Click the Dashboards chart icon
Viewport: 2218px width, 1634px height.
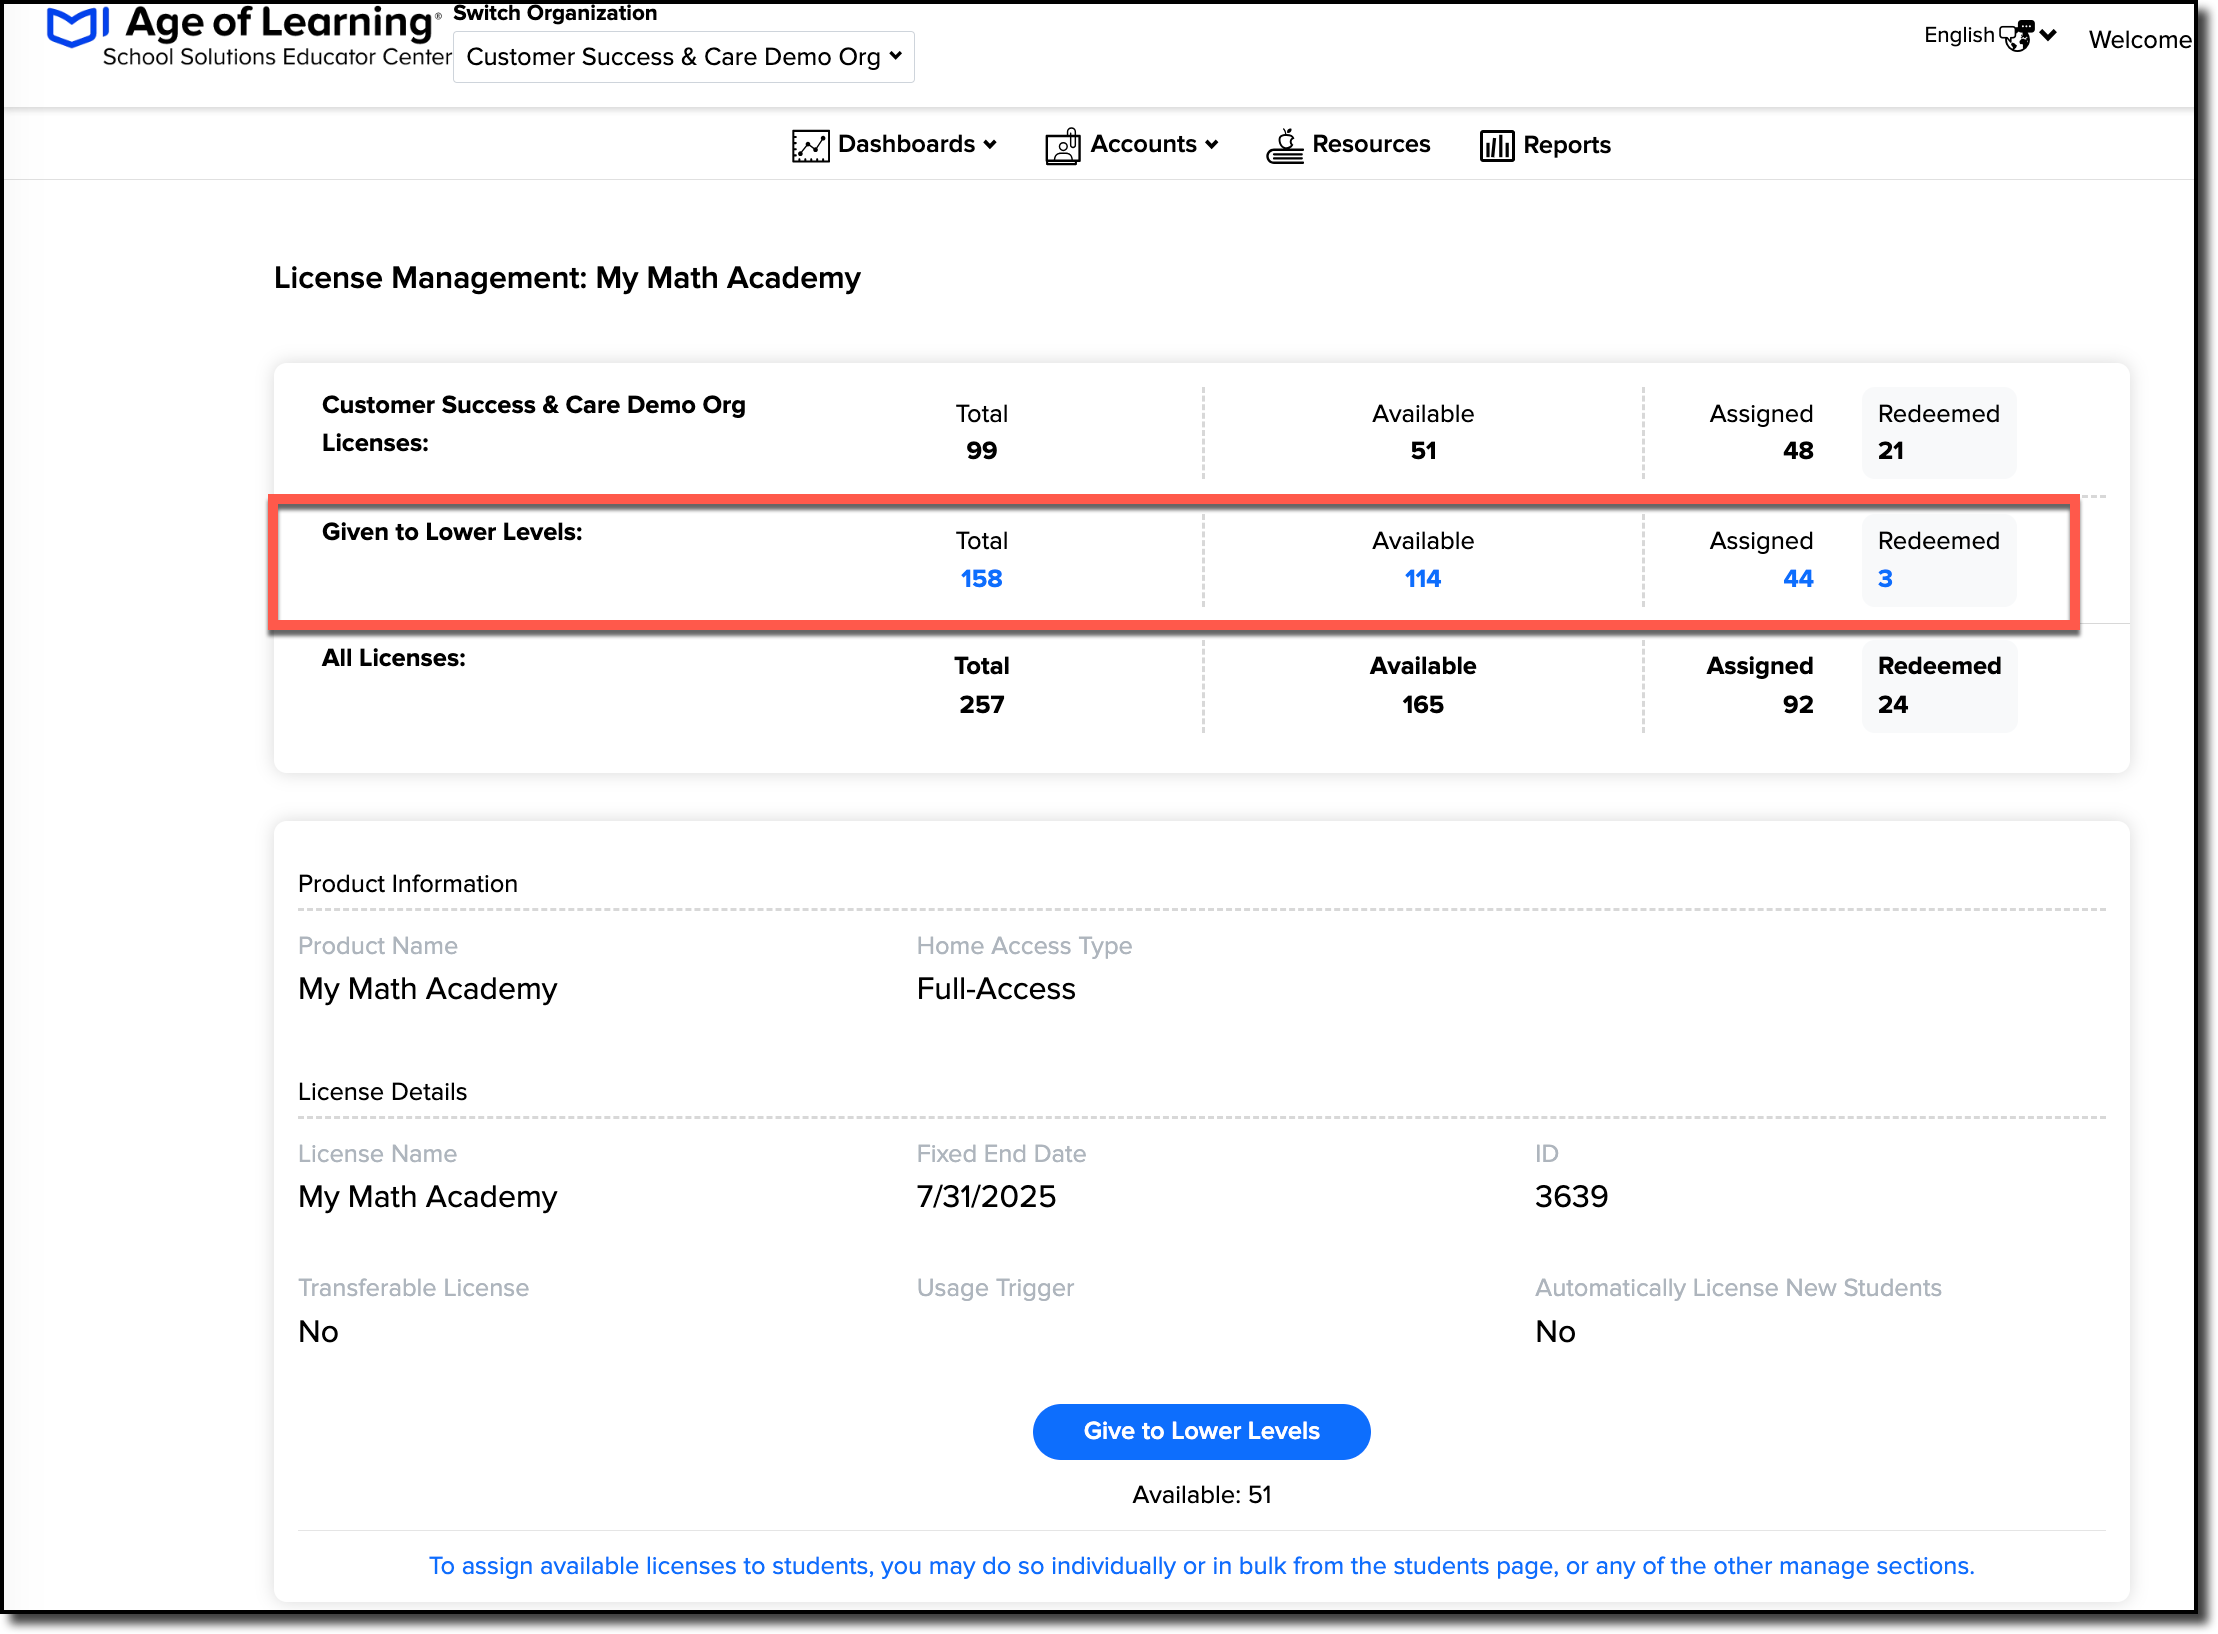tap(810, 146)
